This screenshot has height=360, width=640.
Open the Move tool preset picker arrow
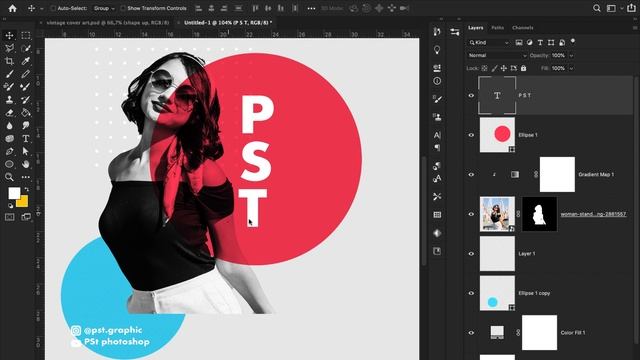(x=41, y=9)
